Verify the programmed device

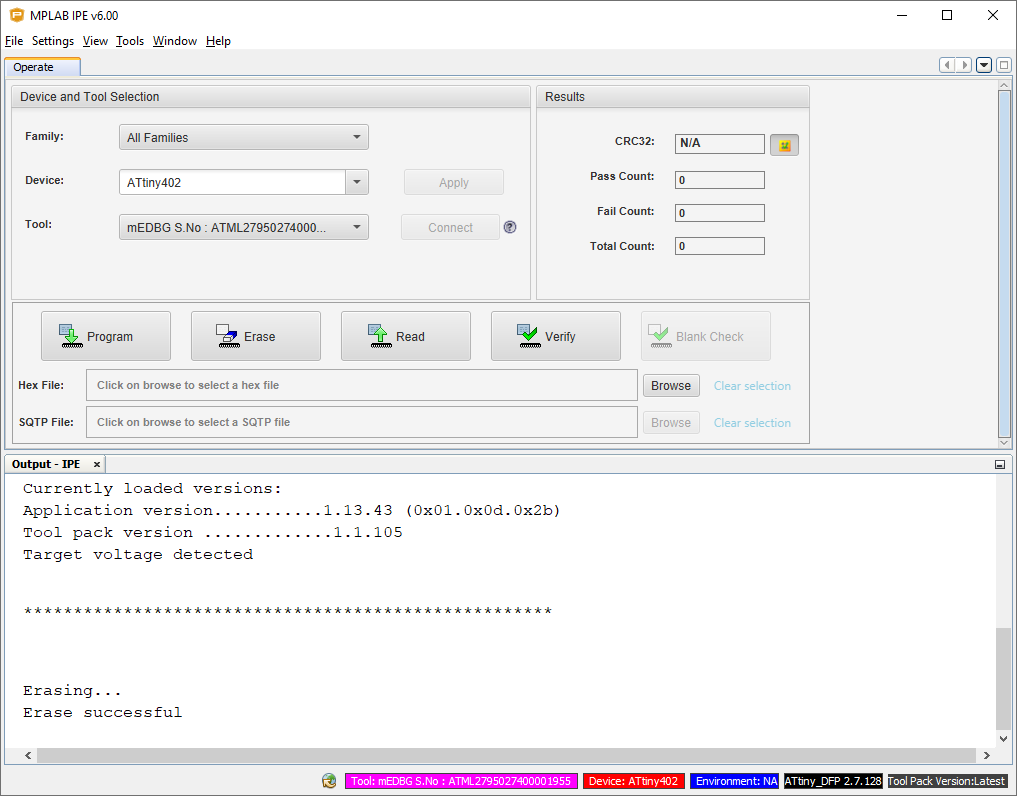(555, 336)
